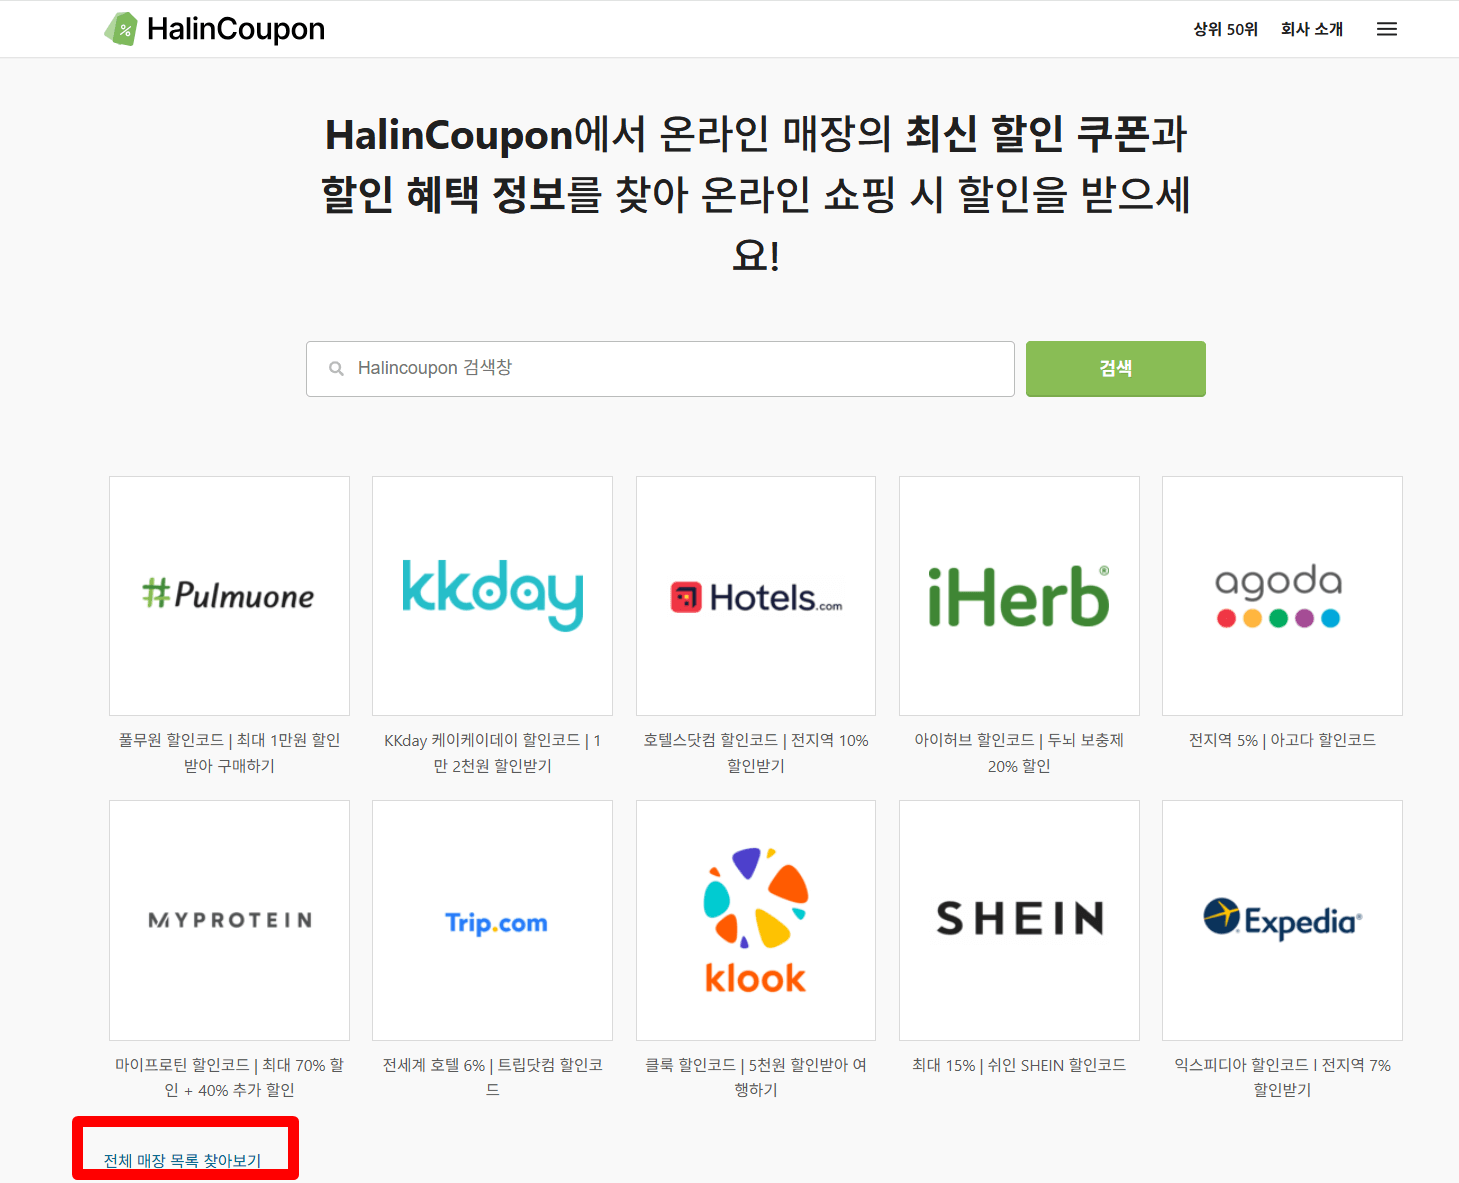The width and height of the screenshot is (1459, 1183).
Task: Click the 아고다 할인코드 caption link
Action: click(1282, 740)
